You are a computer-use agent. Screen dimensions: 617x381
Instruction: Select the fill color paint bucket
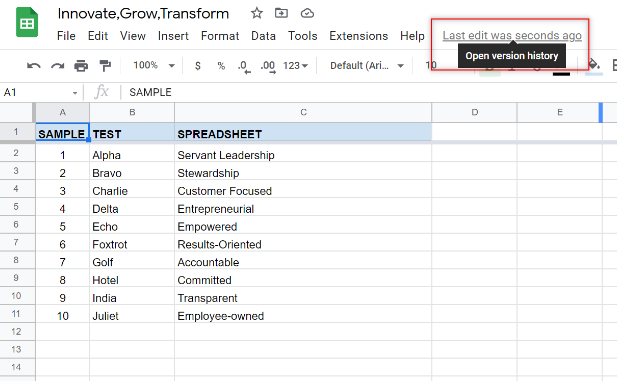593,65
